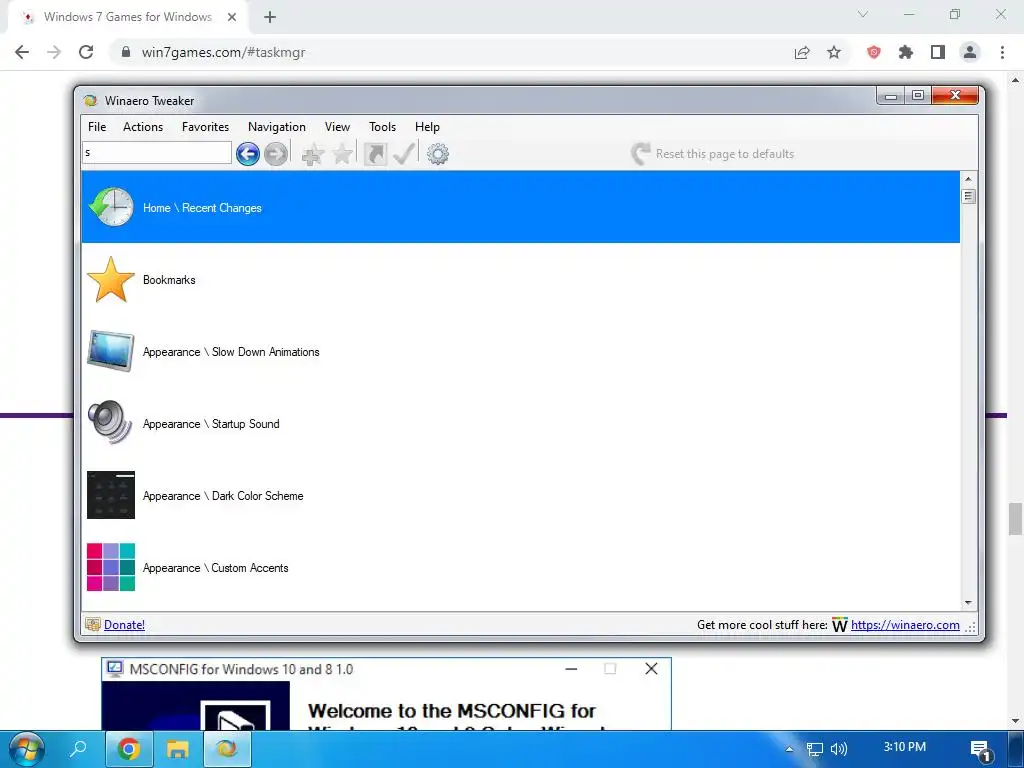
Task: Open a new Chrome tab with plus button
Action: (x=270, y=18)
